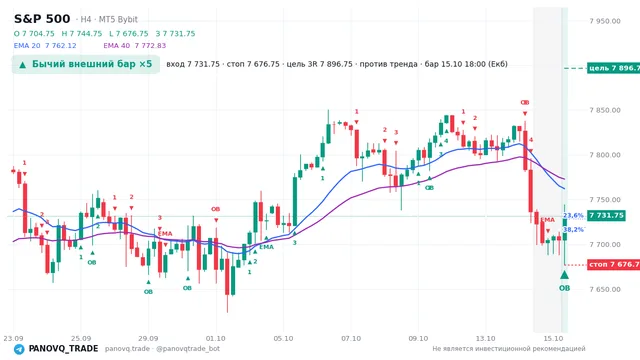Click the EMA 20 7 762.12 legend

[45, 45]
